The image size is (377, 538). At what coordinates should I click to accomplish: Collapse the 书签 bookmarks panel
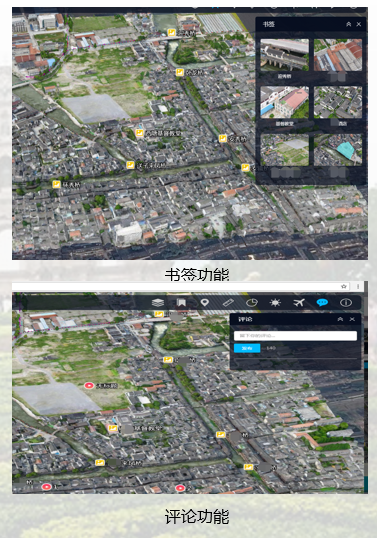349,24
